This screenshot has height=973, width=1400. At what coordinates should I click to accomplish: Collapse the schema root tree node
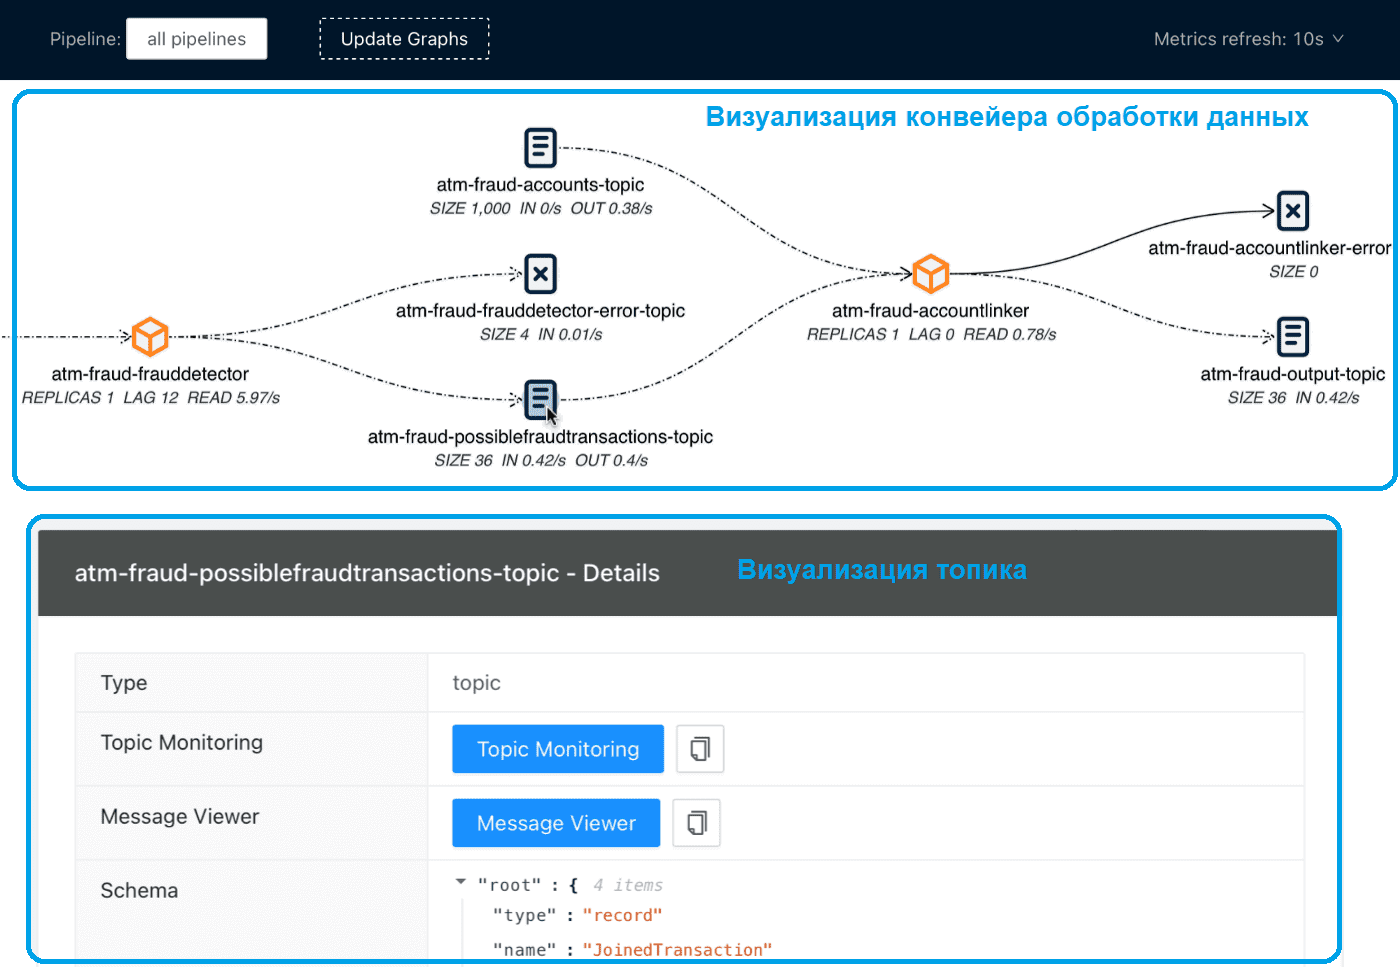pyautogui.click(x=461, y=883)
